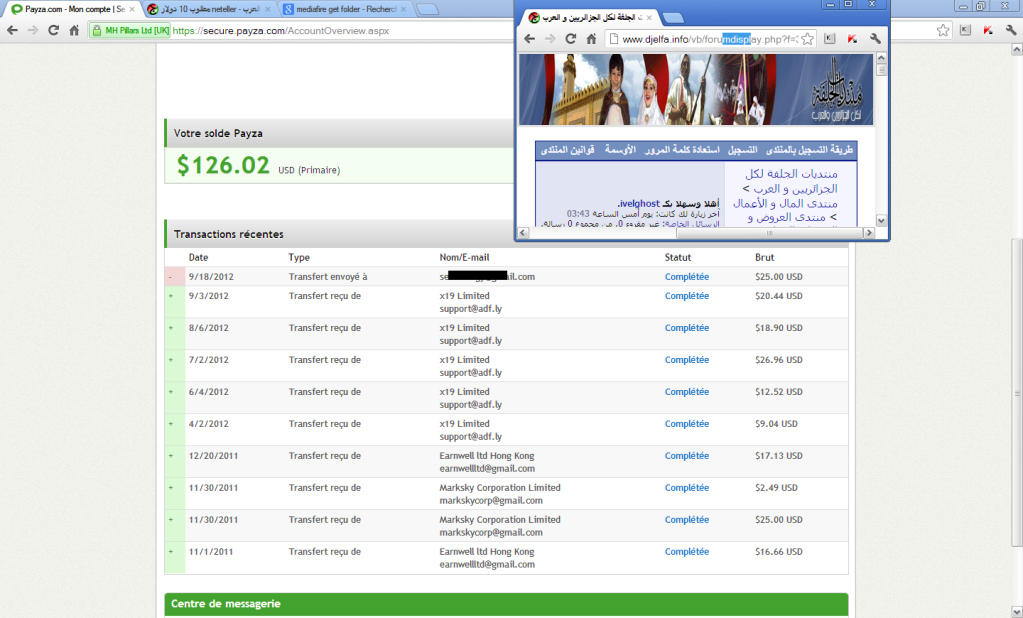Reload the Payza account page
1023x618 pixels.
pyautogui.click(x=53, y=30)
